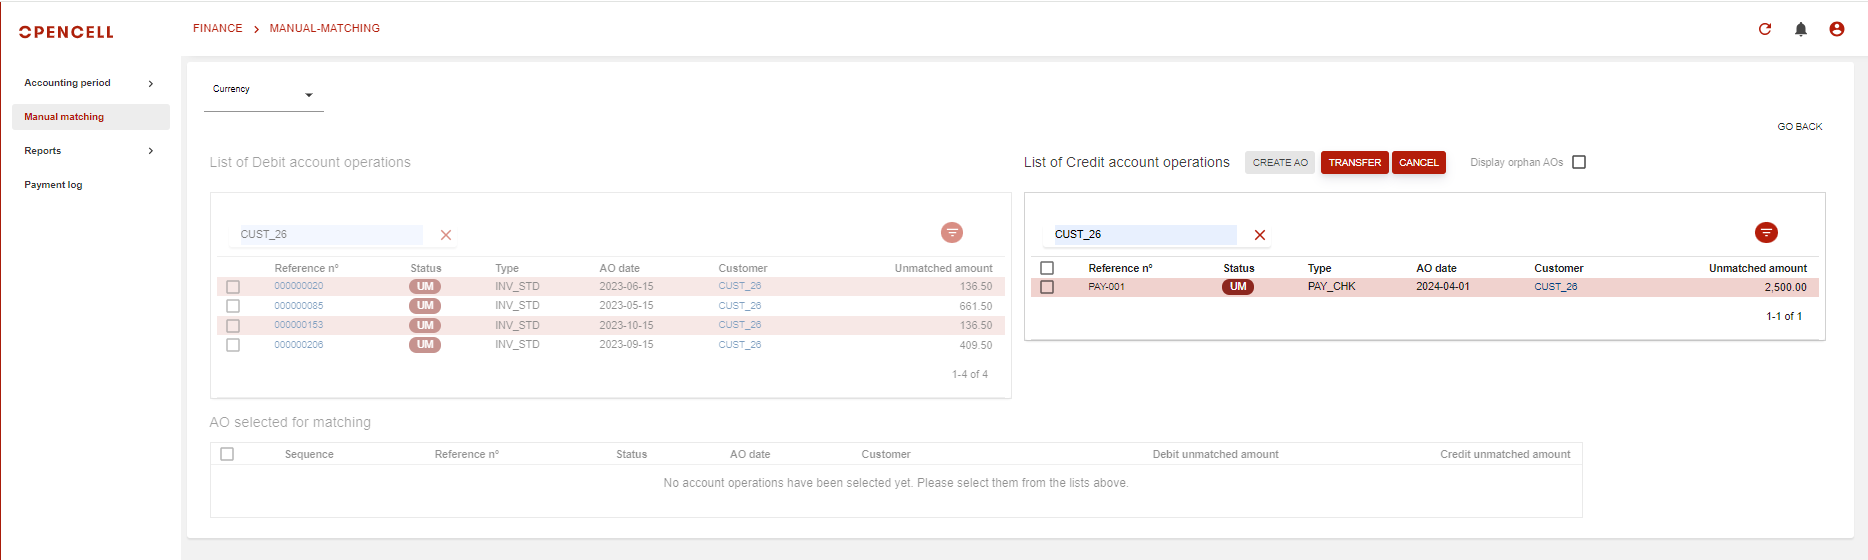This screenshot has height=560, width=1868.
Task: Open the user account profile icon
Action: coord(1837,29)
